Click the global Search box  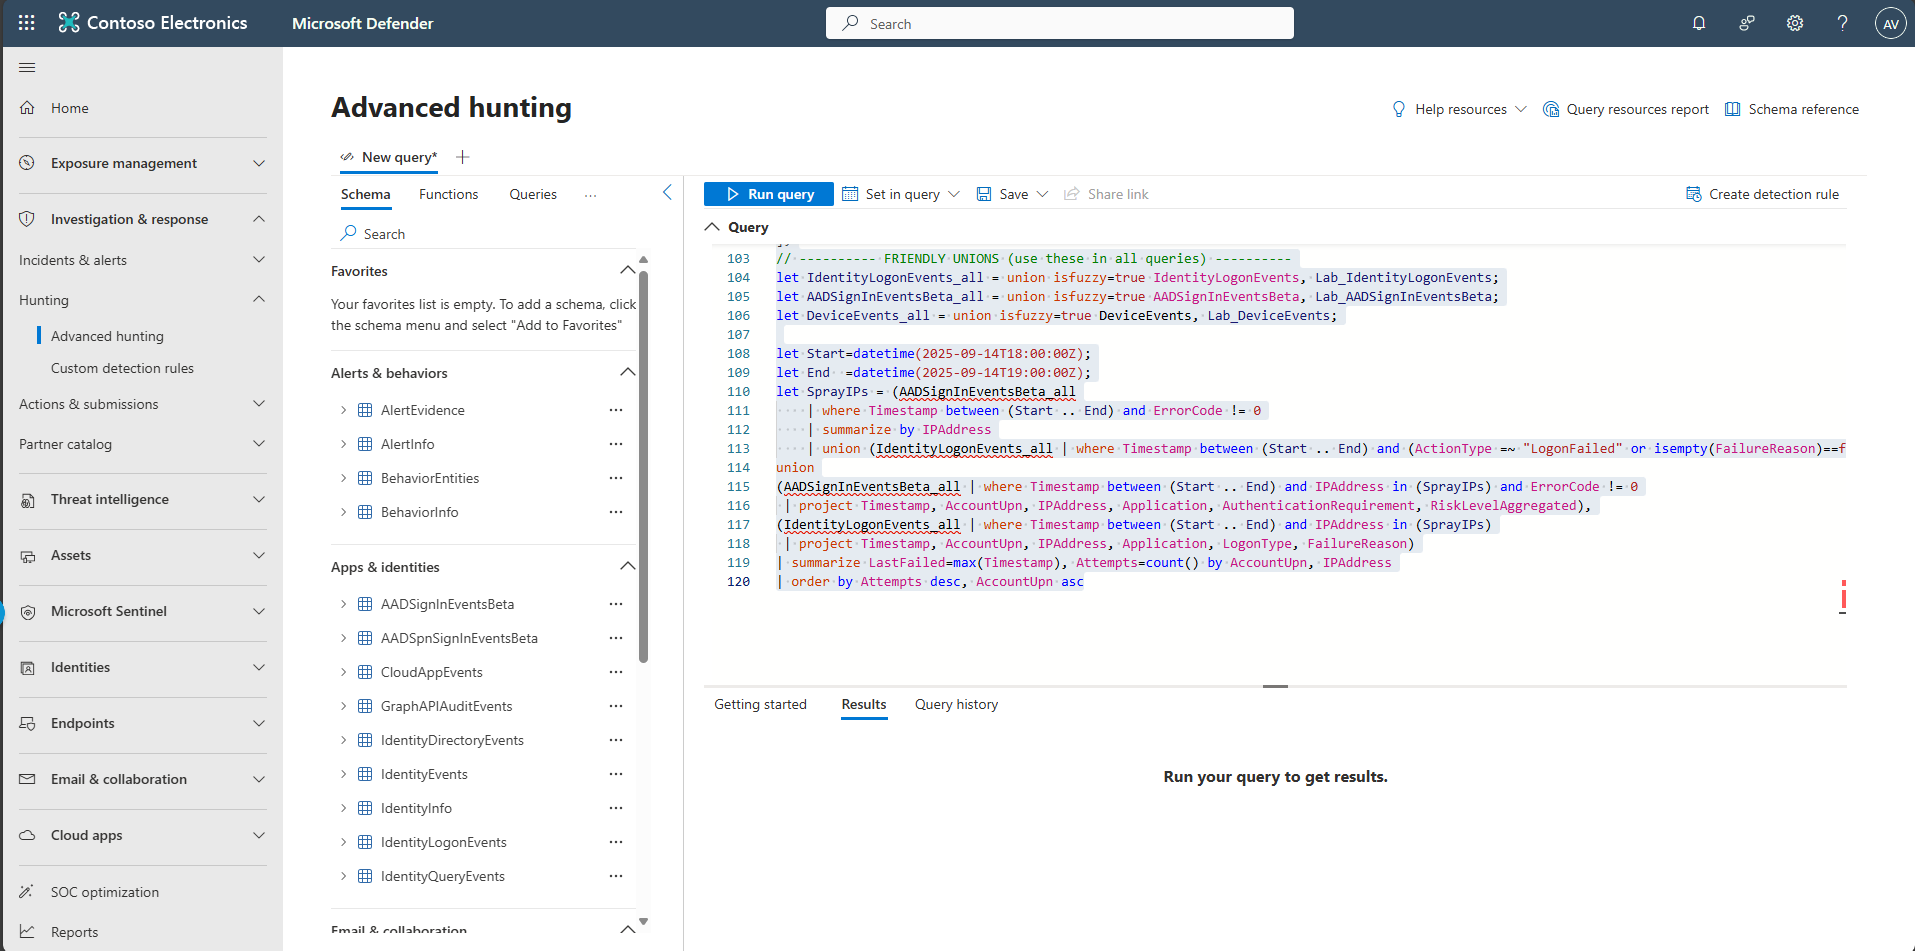[1060, 23]
